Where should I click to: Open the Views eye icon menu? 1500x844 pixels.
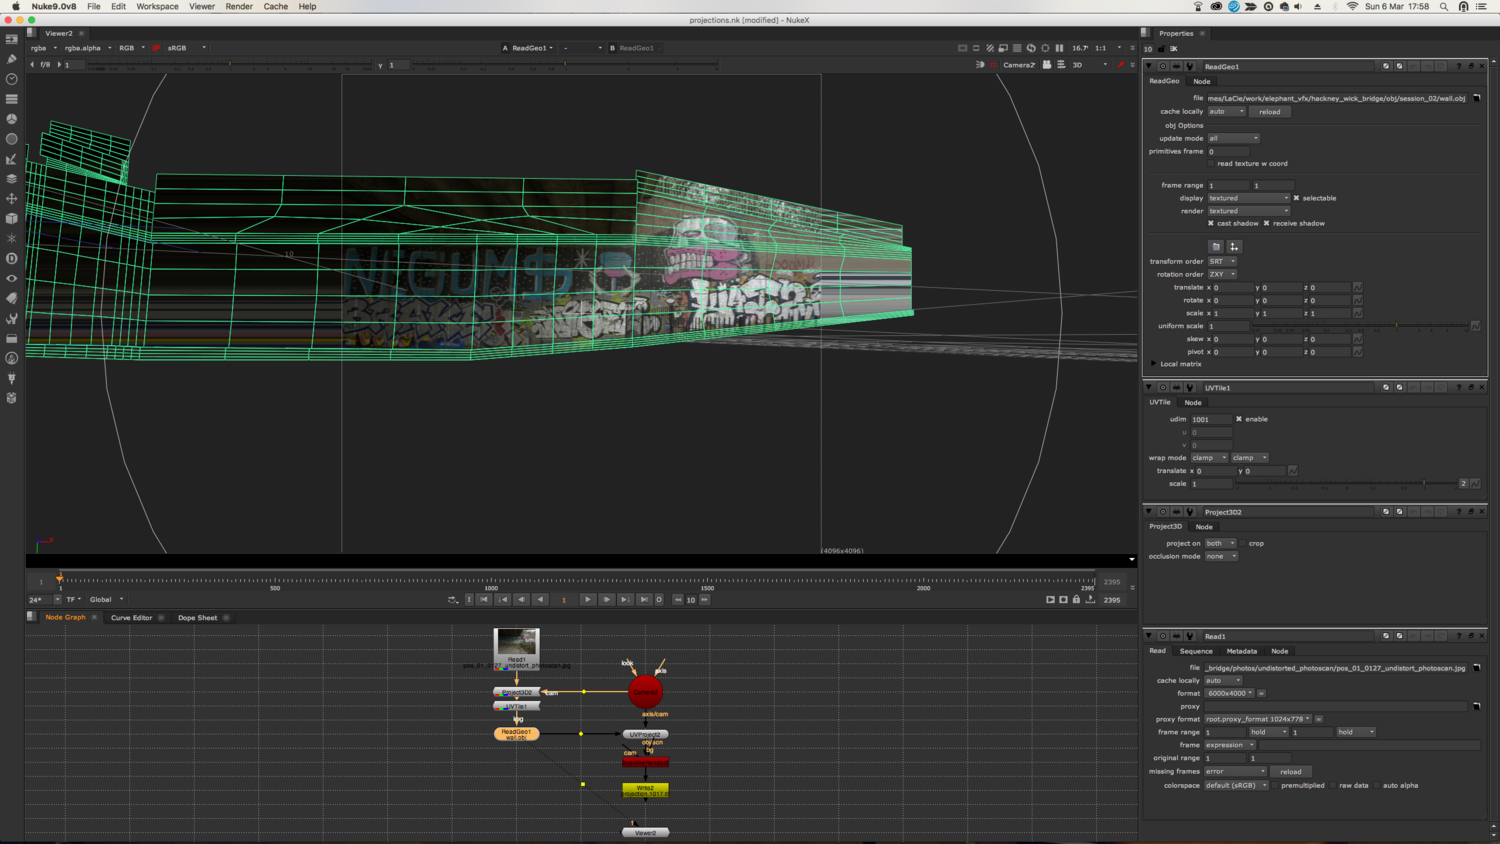[12, 279]
